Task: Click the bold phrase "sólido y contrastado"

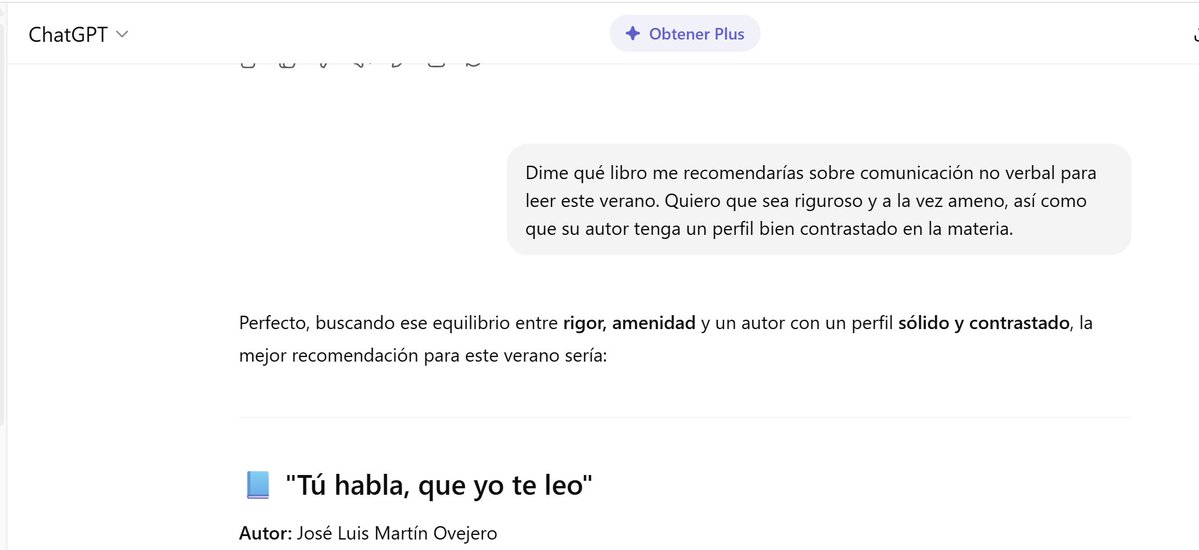Action: (x=983, y=323)
